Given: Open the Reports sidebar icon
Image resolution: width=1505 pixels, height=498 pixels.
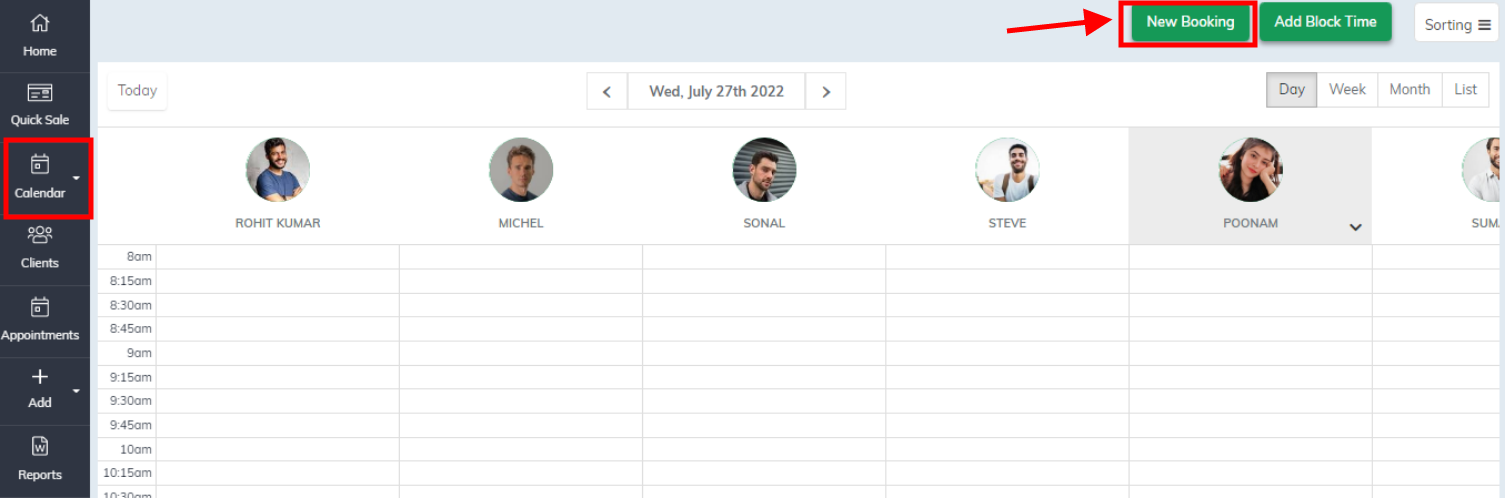Looking at the screenshot, I should tap(40, 446).
